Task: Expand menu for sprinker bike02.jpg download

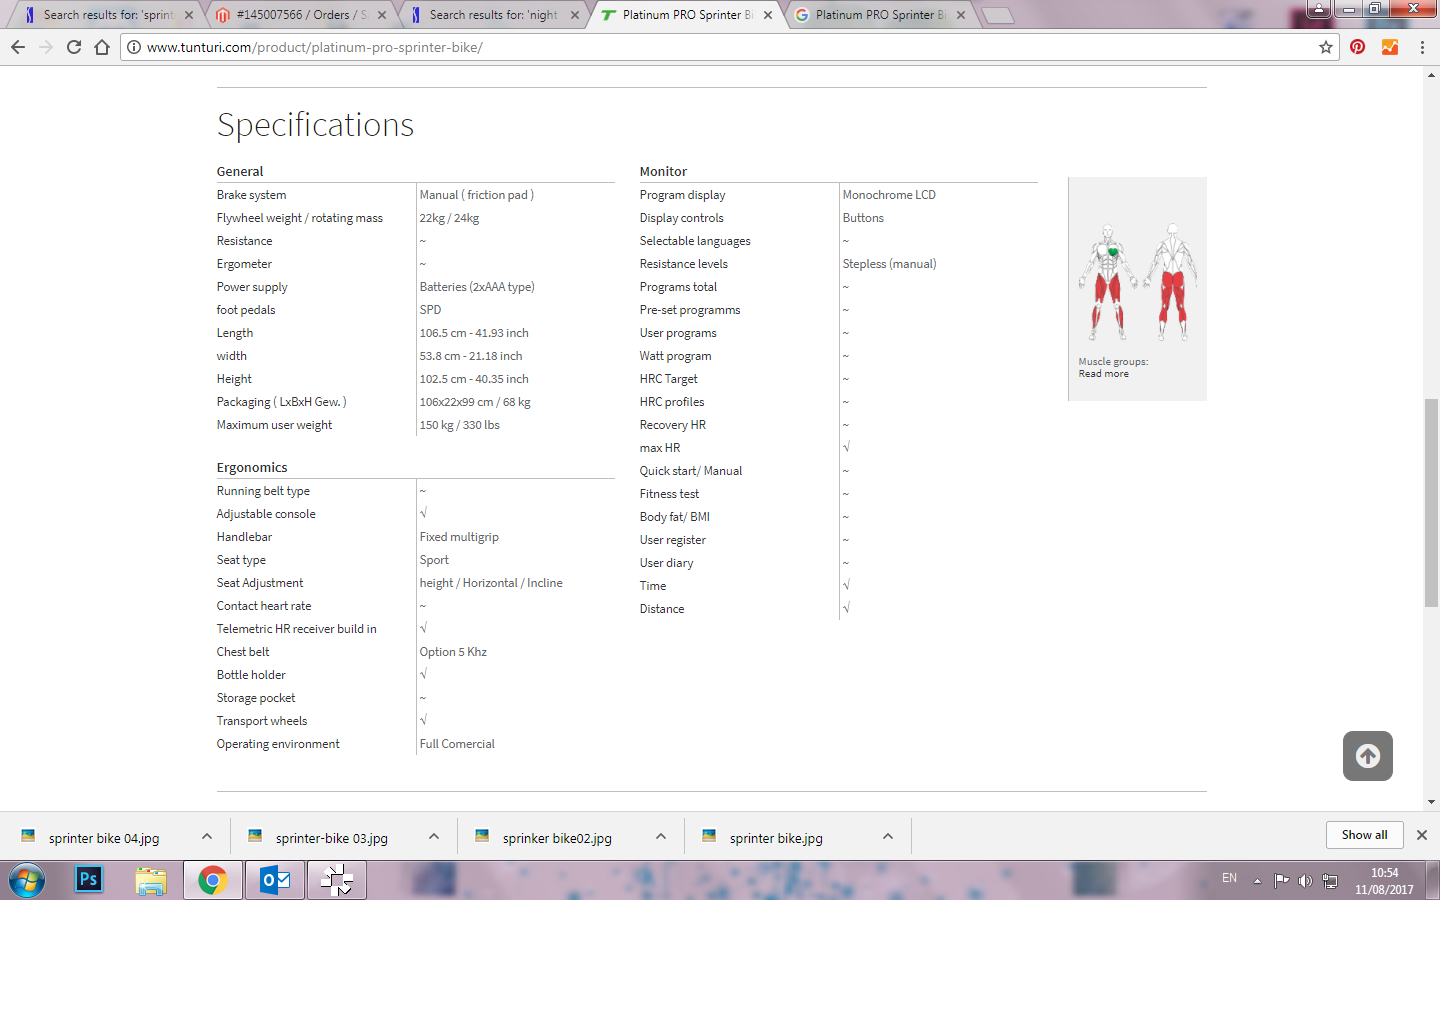Action: coord(661,837)
